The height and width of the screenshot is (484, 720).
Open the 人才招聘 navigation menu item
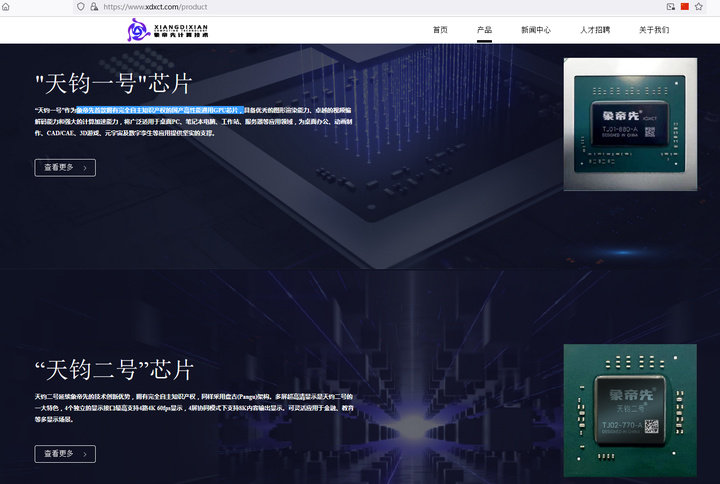point(595,30)
